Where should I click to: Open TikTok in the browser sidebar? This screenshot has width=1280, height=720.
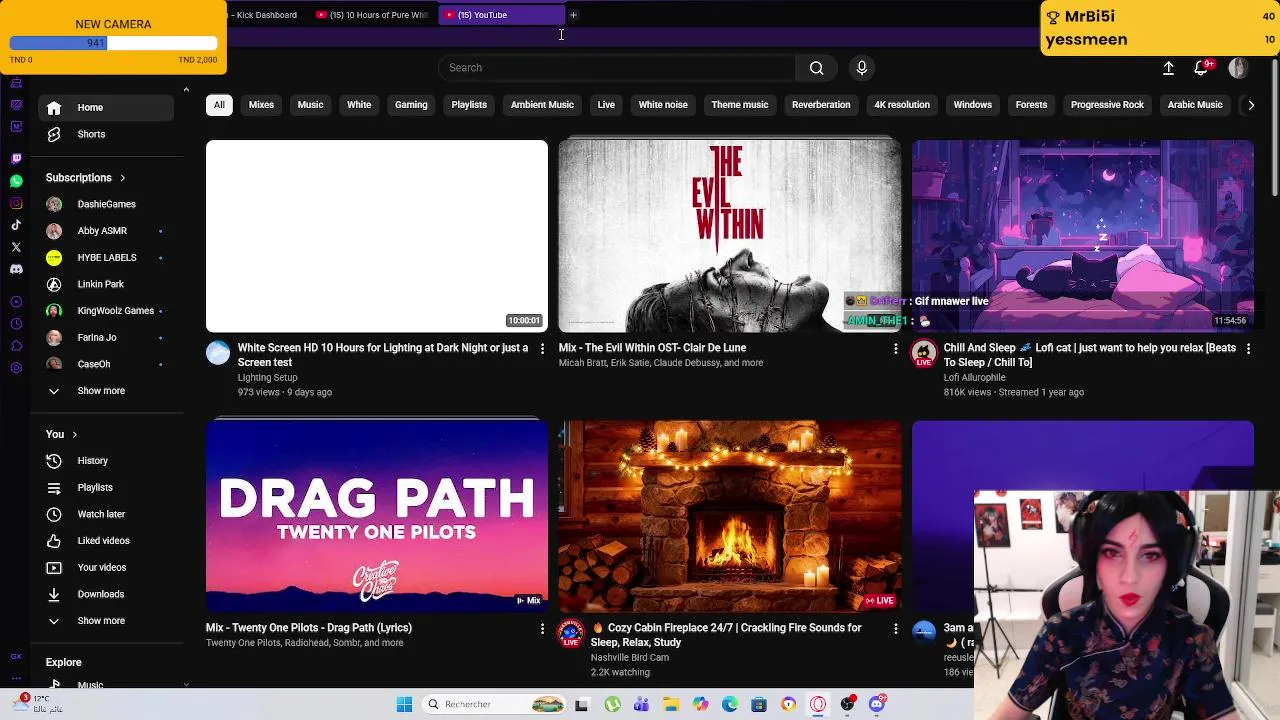click(16, 225)
